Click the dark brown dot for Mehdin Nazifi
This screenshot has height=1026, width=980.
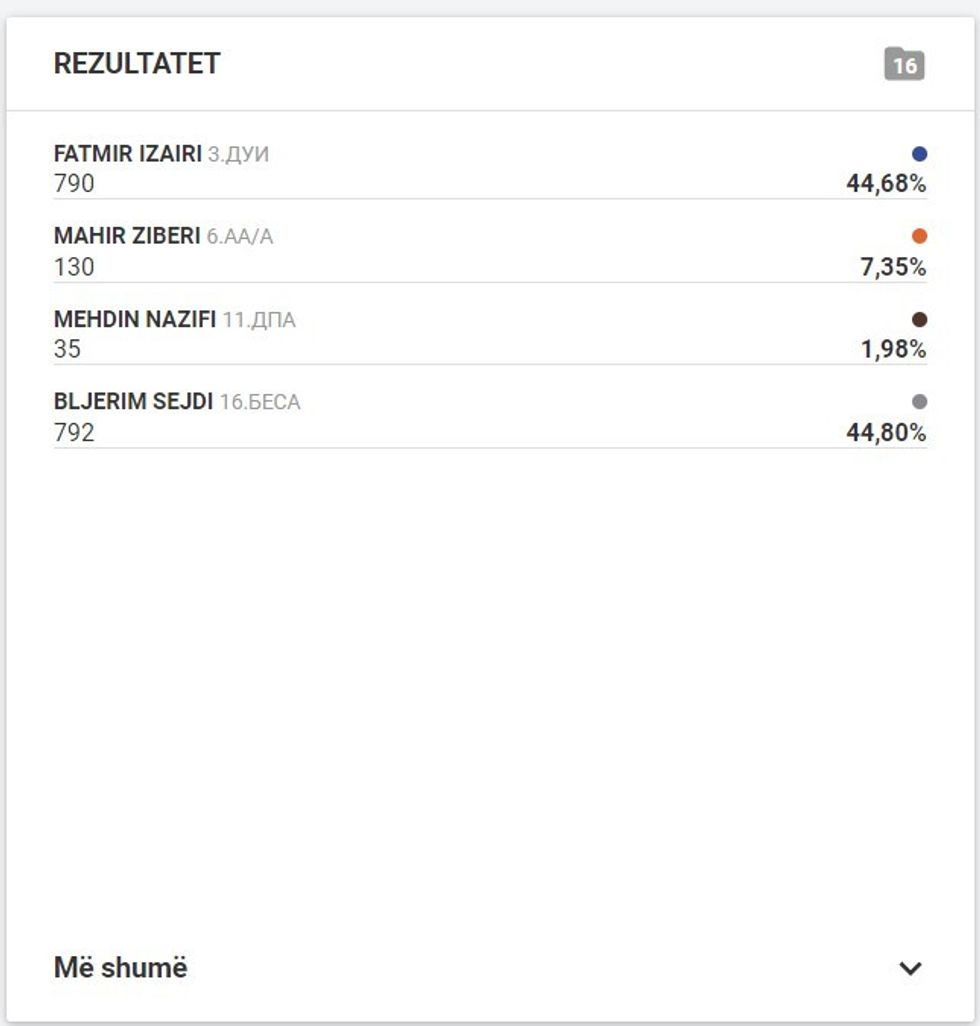tap(920, 320)
